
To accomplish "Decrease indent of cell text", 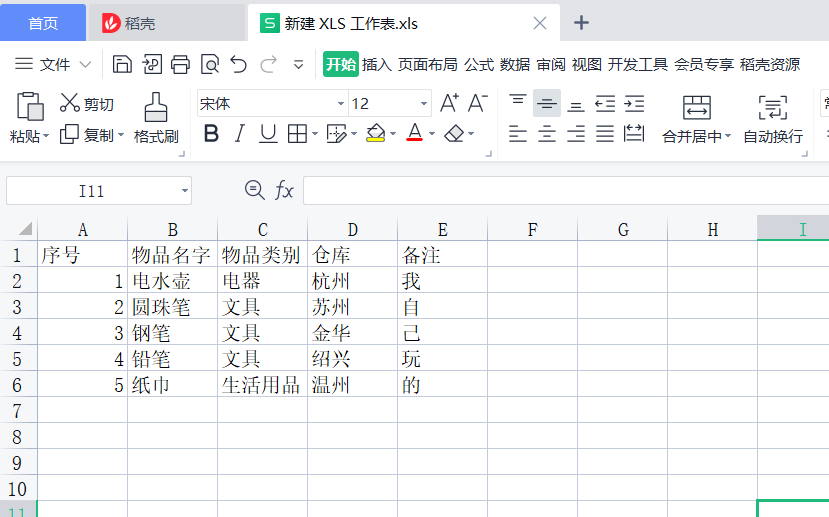I will pyautogui.click(x=605, y=104).
